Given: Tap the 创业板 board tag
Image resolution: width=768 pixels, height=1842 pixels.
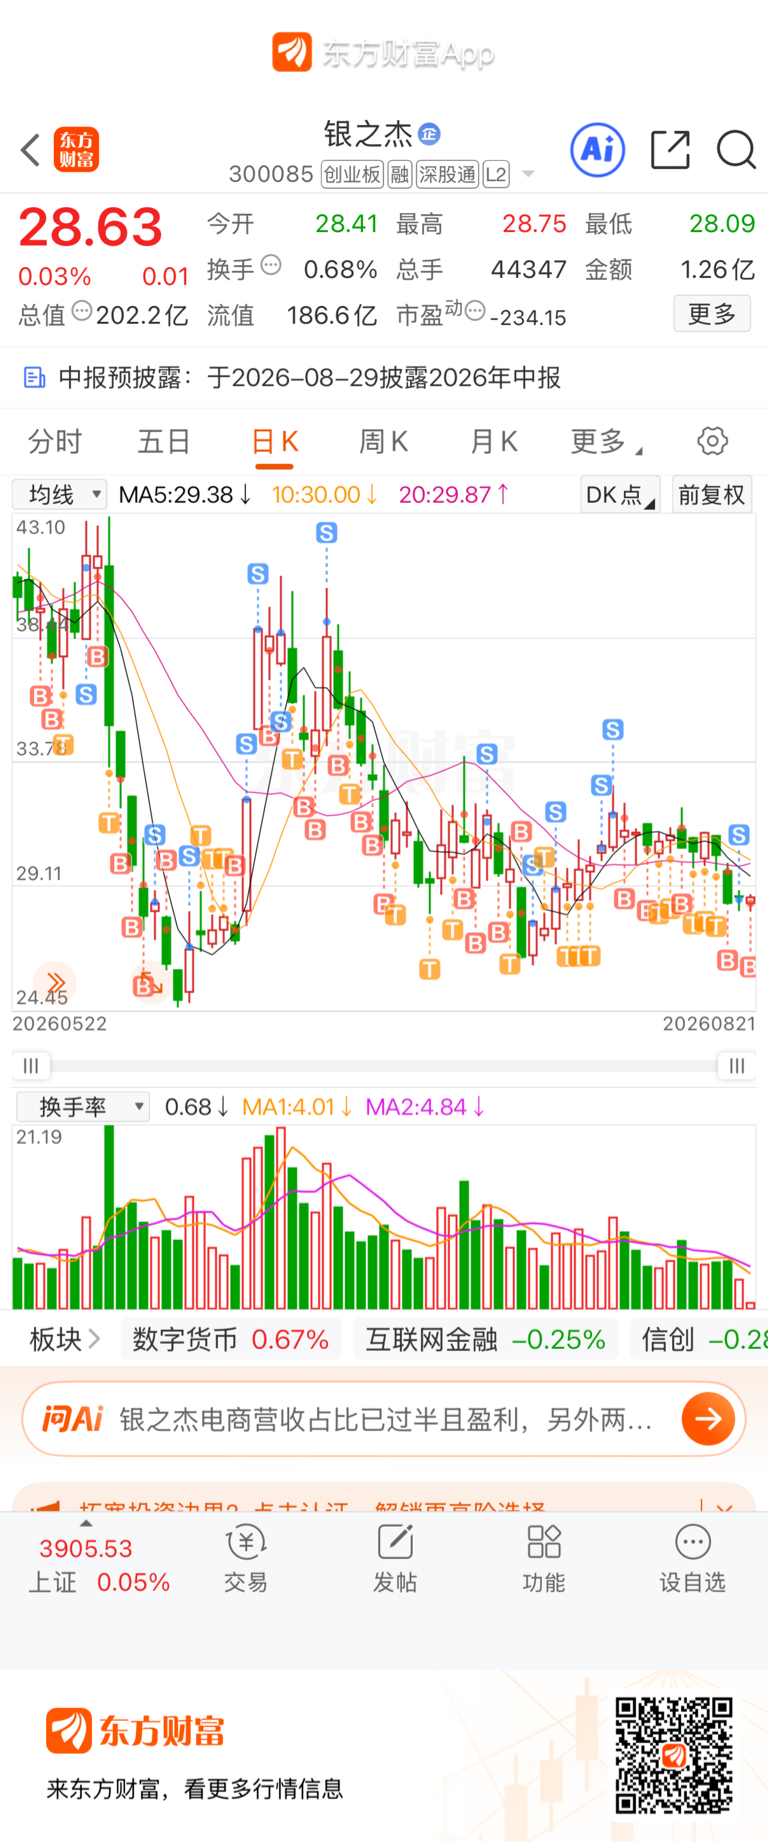Looking at the screenshot, I should [x=352, y=175].
